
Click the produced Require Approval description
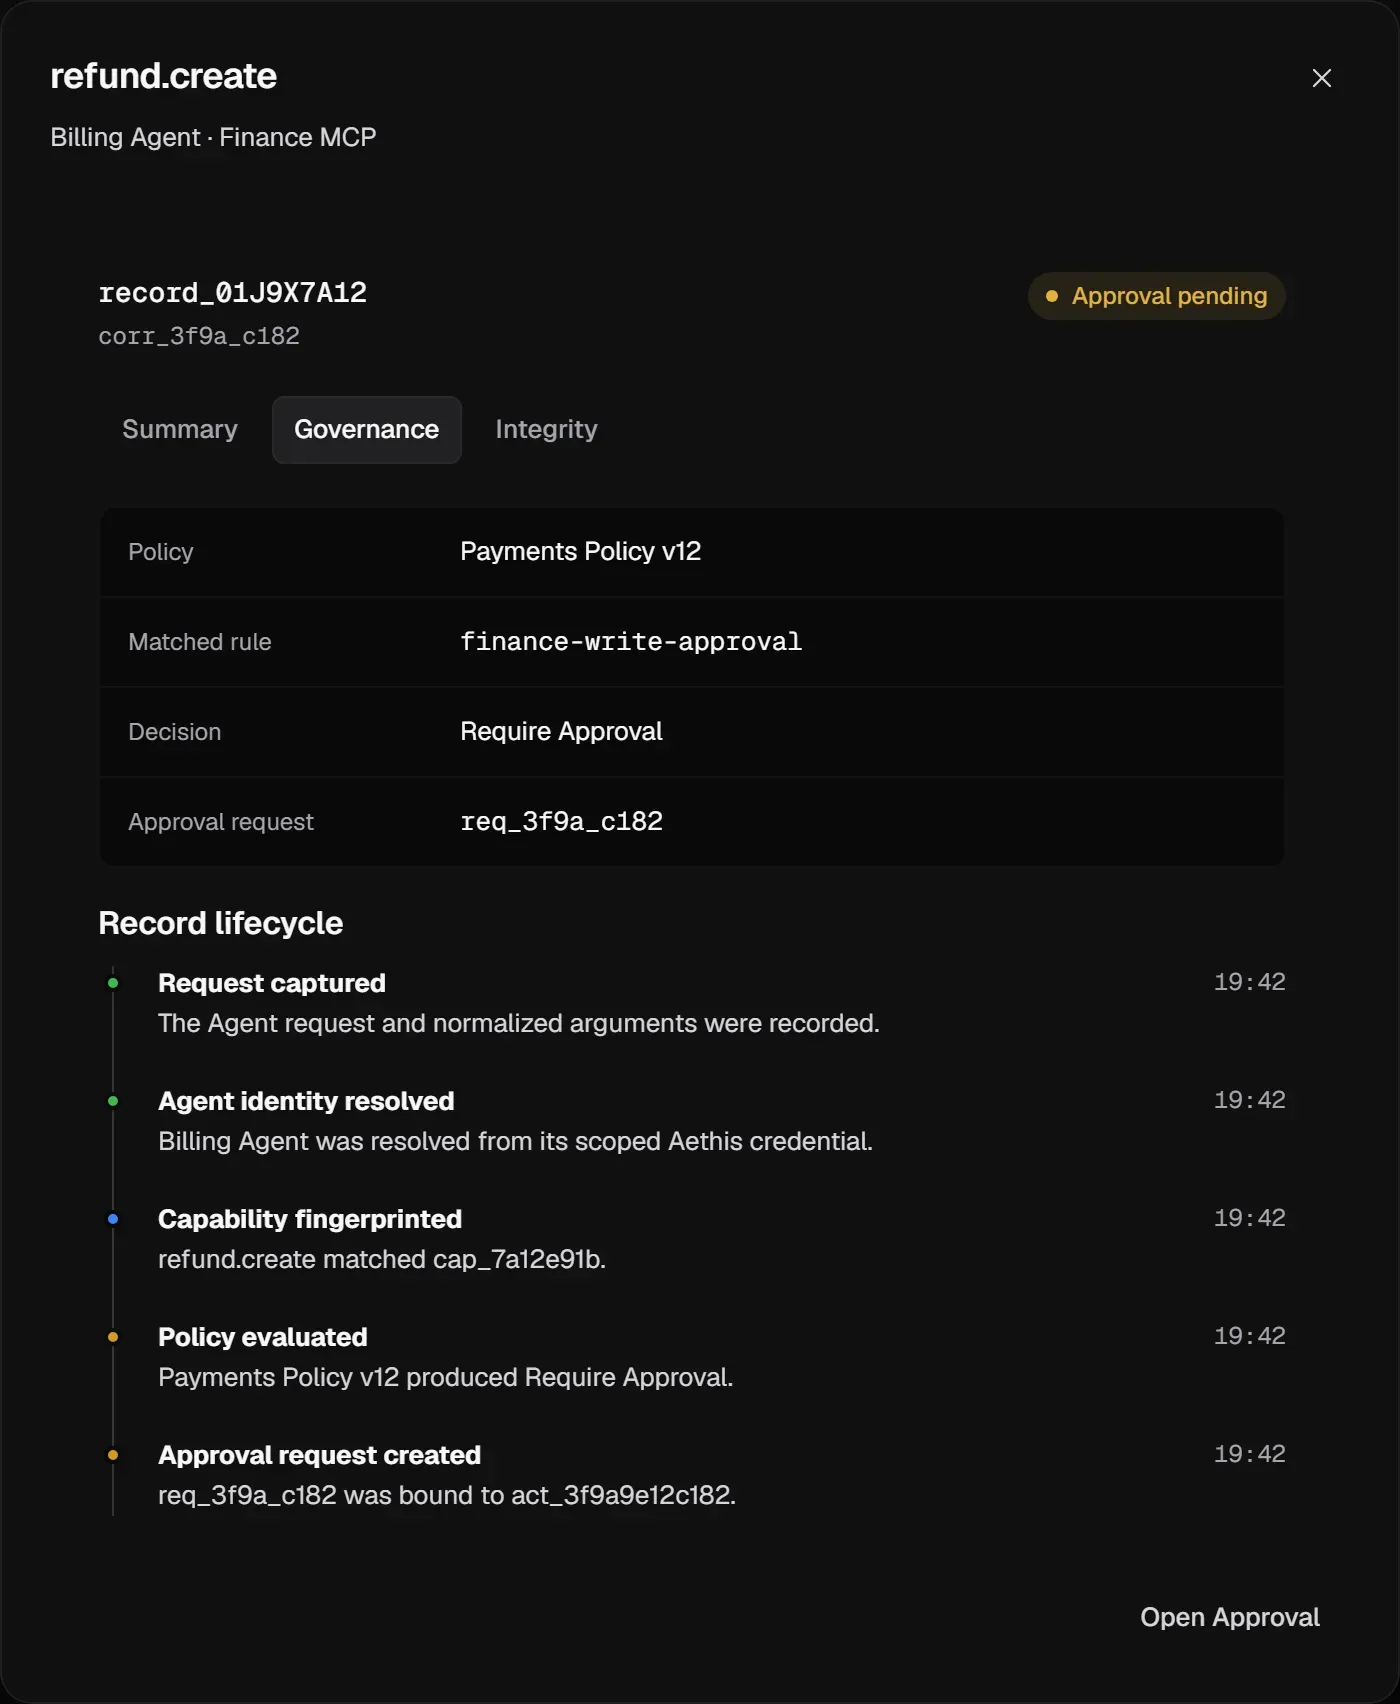(446, 1377)
